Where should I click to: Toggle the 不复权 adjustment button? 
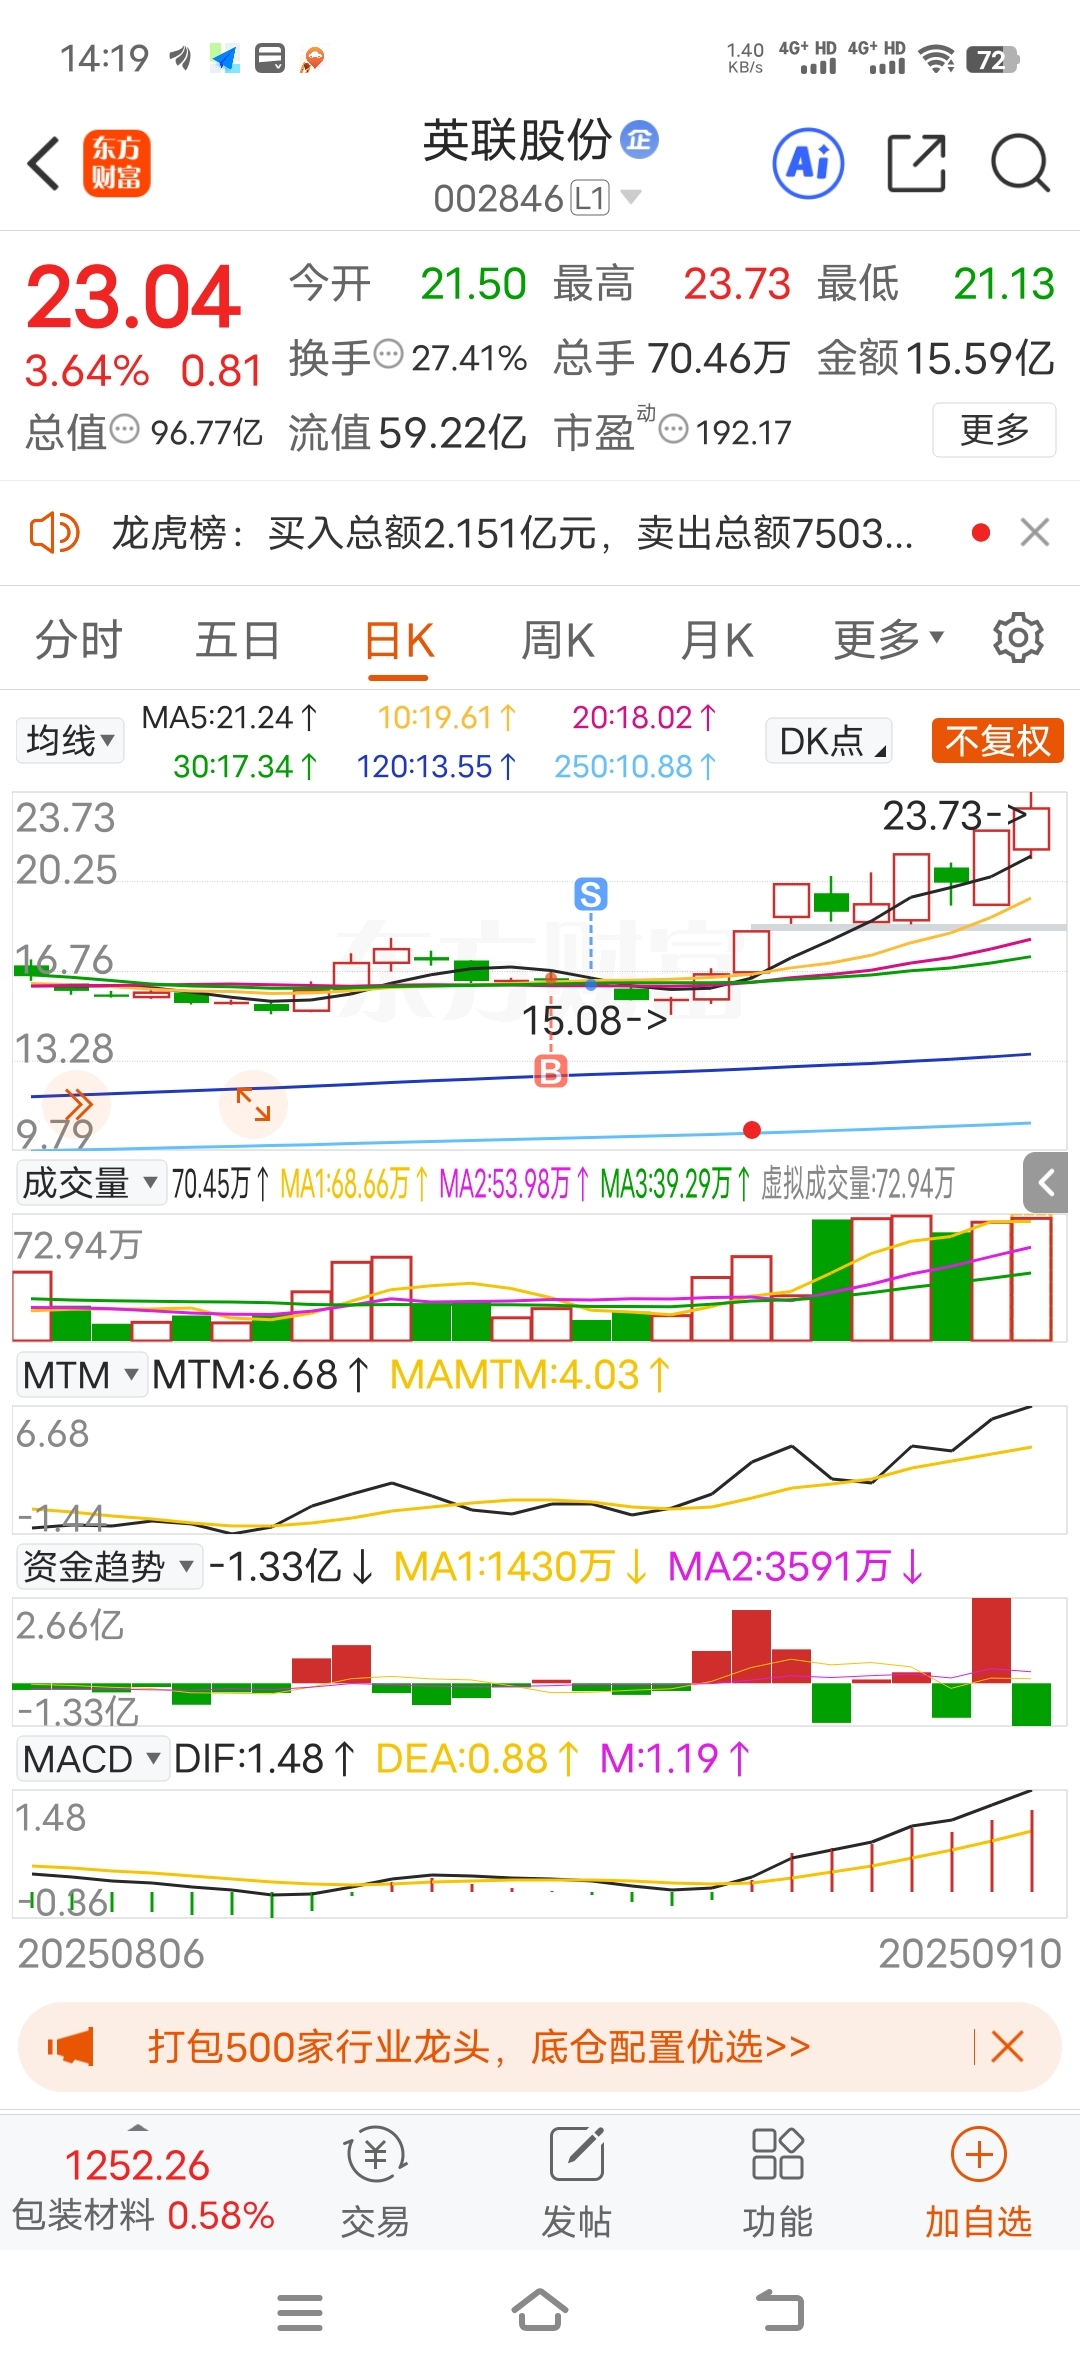[x=997, y=741]
